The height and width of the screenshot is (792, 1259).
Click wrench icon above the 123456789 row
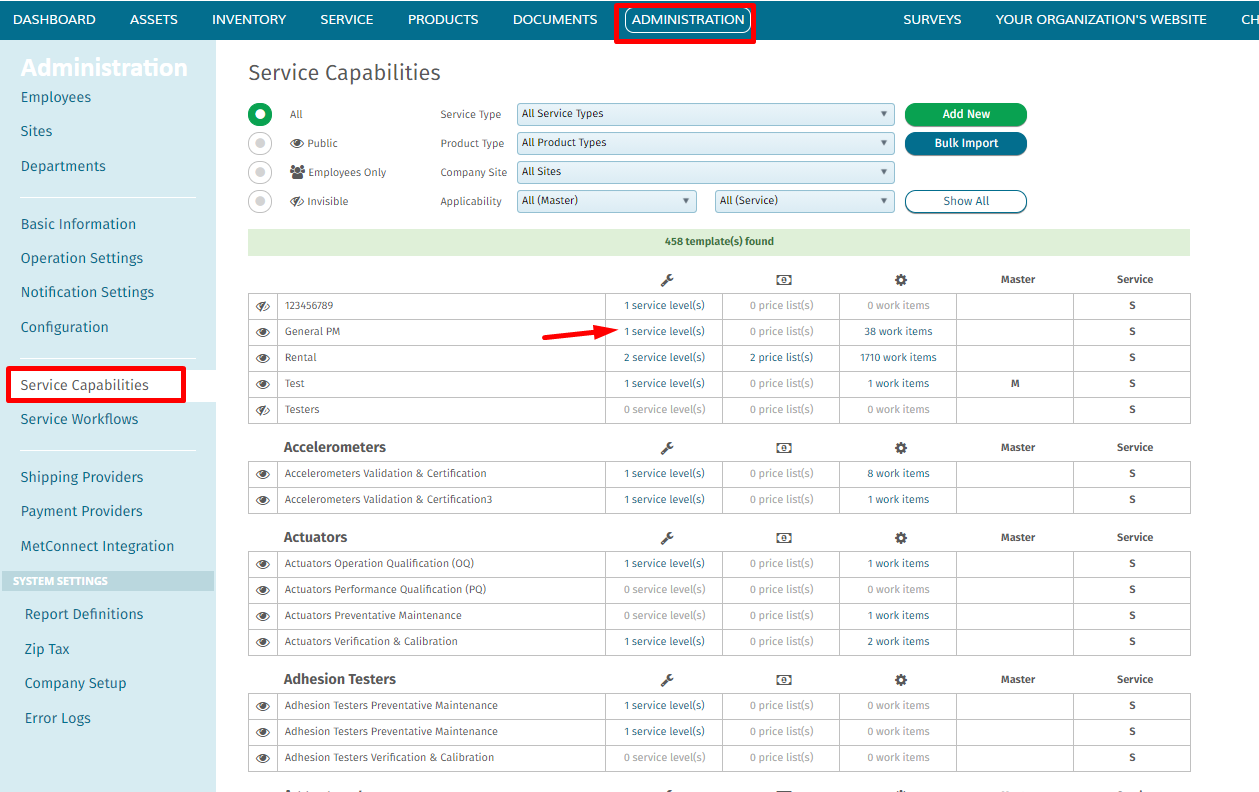point(667,280)
